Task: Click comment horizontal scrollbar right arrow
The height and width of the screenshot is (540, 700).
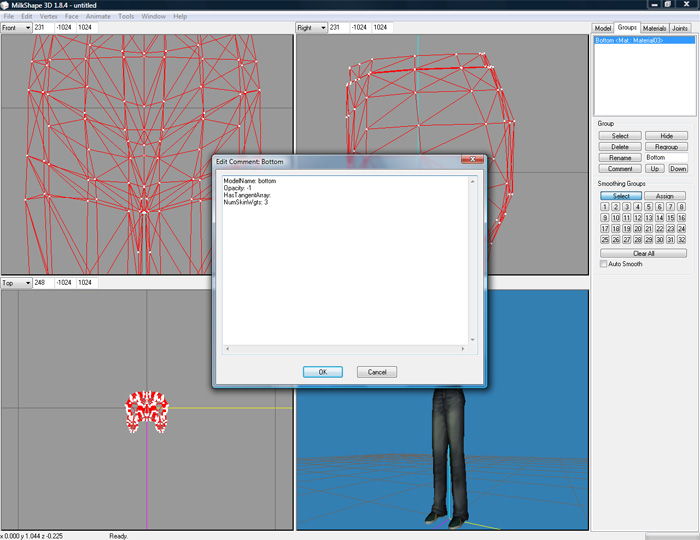Action: click(x=463, y=349)
